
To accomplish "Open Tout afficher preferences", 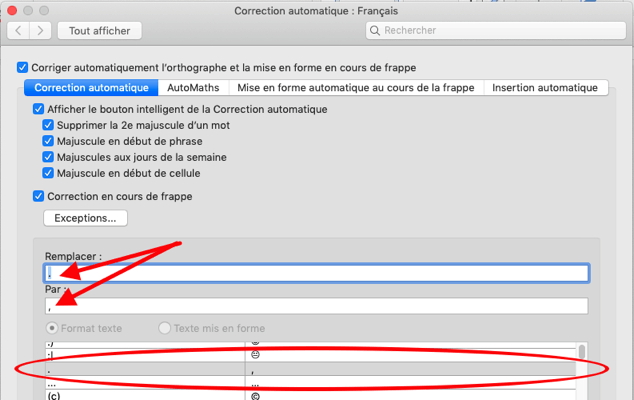I will [x=99, y=31].
